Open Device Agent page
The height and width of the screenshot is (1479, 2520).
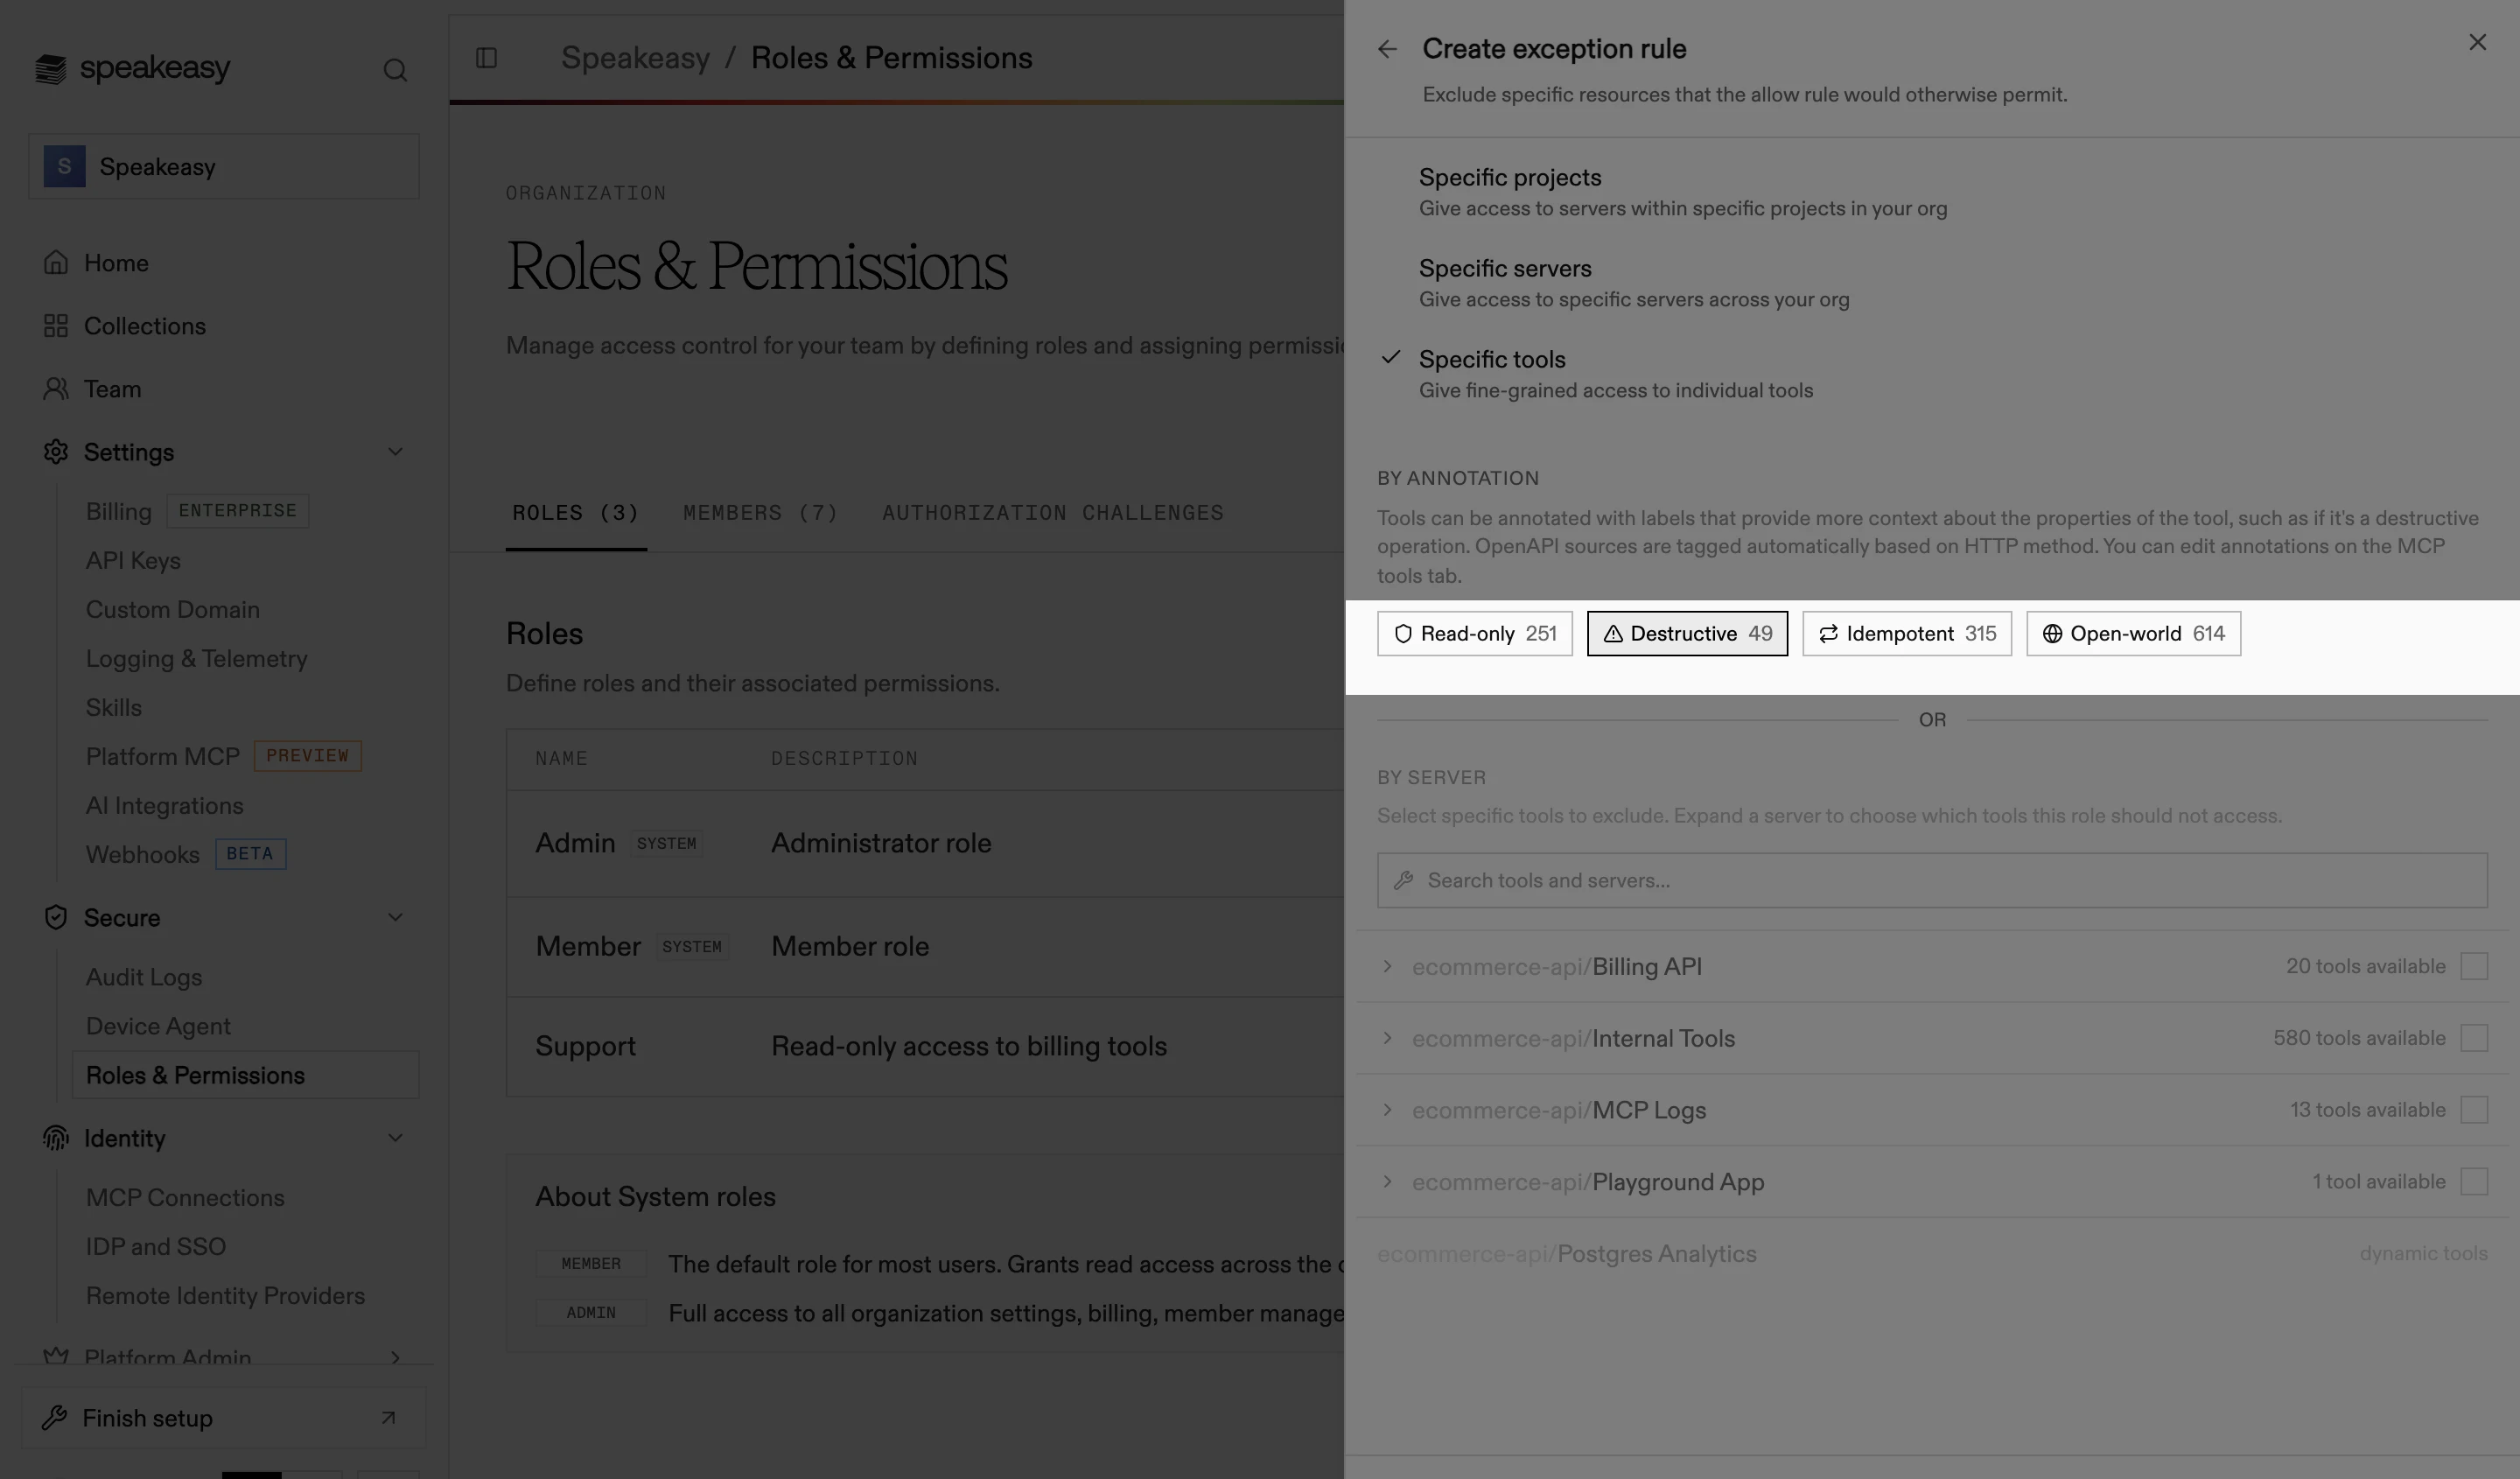(158, 1026)
